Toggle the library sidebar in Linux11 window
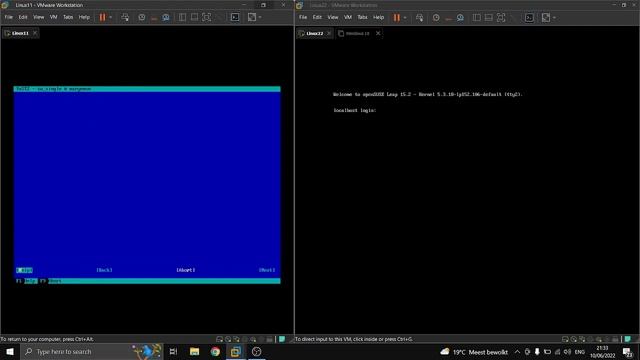 pos(182,17)
